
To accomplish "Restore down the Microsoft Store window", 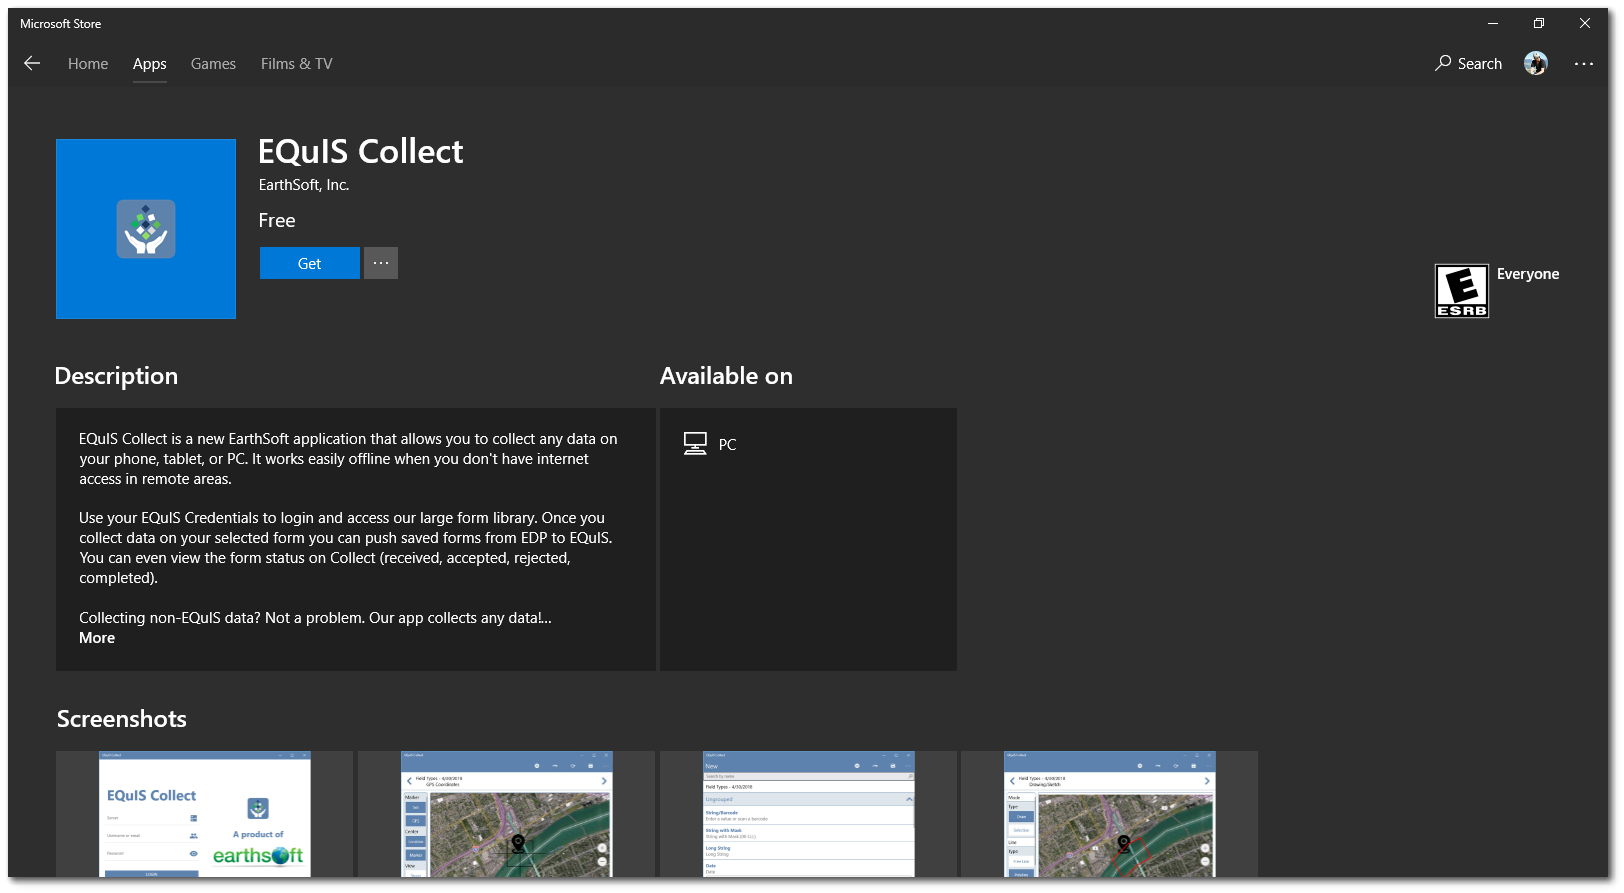I will point(1539,23).
